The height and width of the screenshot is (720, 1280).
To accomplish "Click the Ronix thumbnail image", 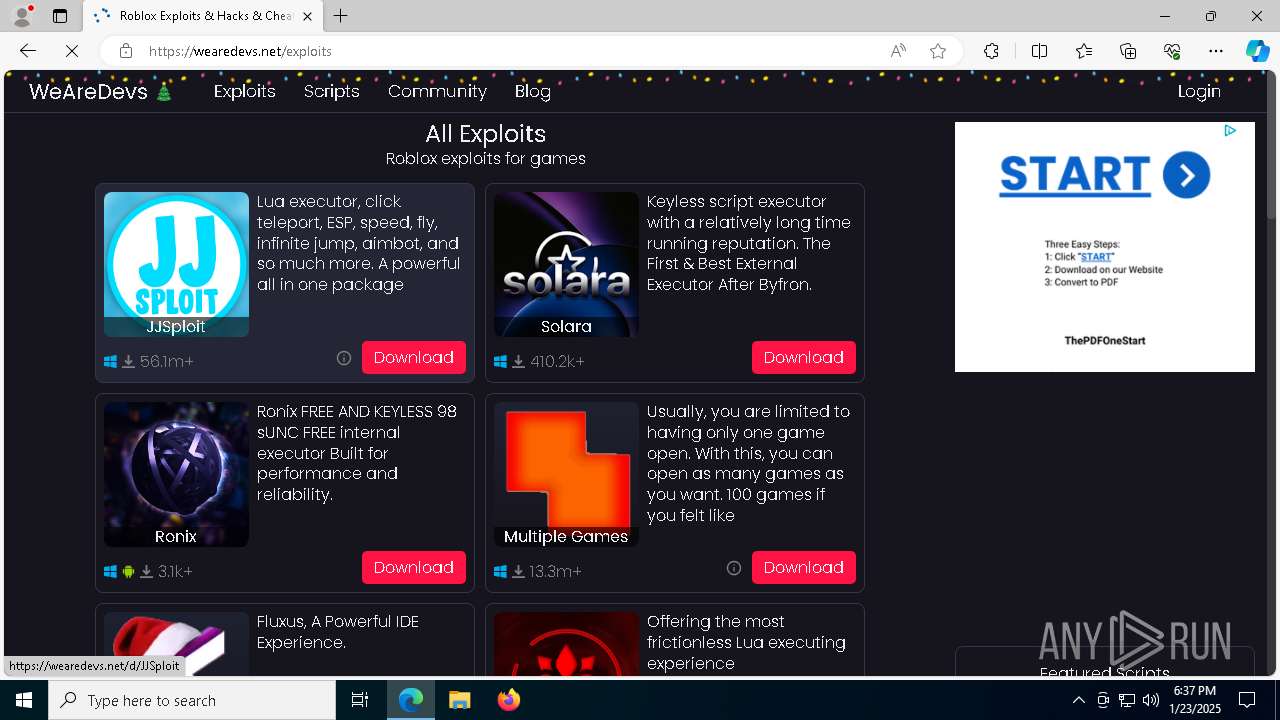I will pos(176,474).
